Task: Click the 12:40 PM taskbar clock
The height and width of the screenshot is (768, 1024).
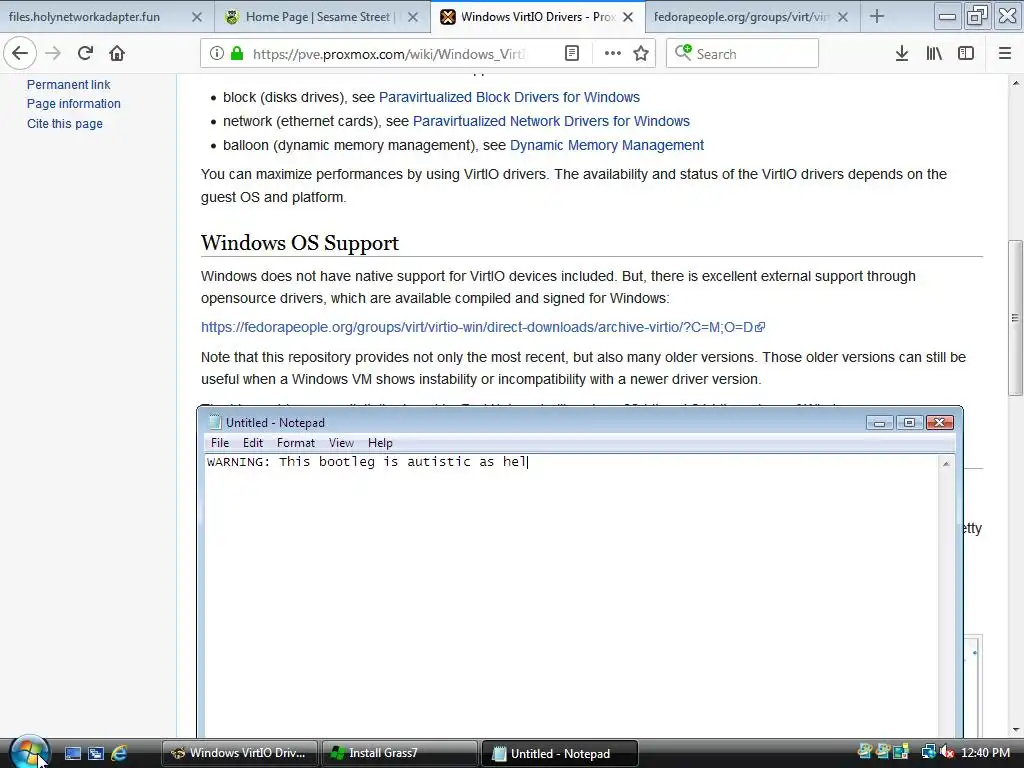Action: point(985,753)
